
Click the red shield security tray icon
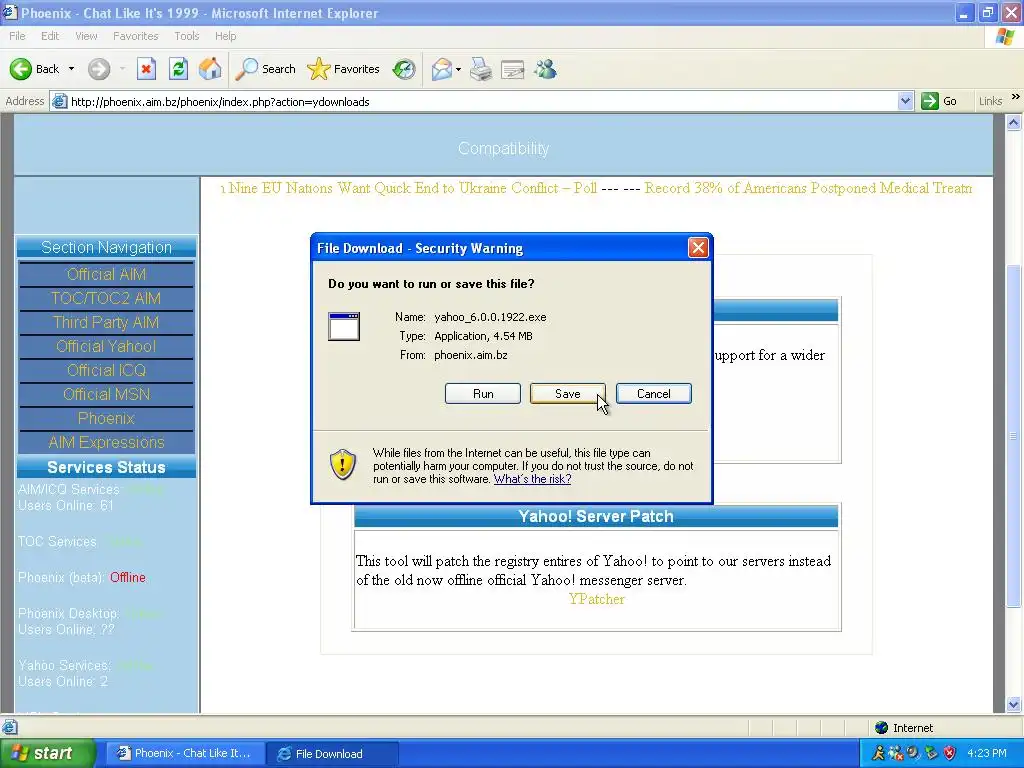(x=950, y=753)
